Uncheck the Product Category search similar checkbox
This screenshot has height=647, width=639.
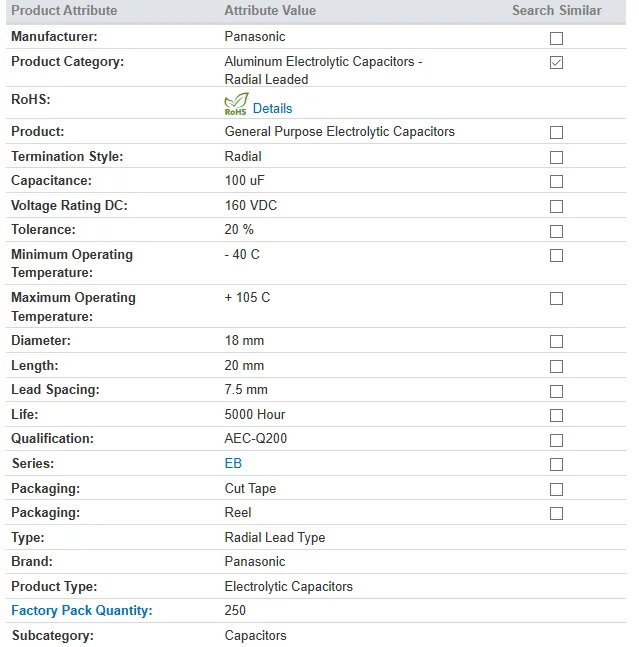pos(556,63)
